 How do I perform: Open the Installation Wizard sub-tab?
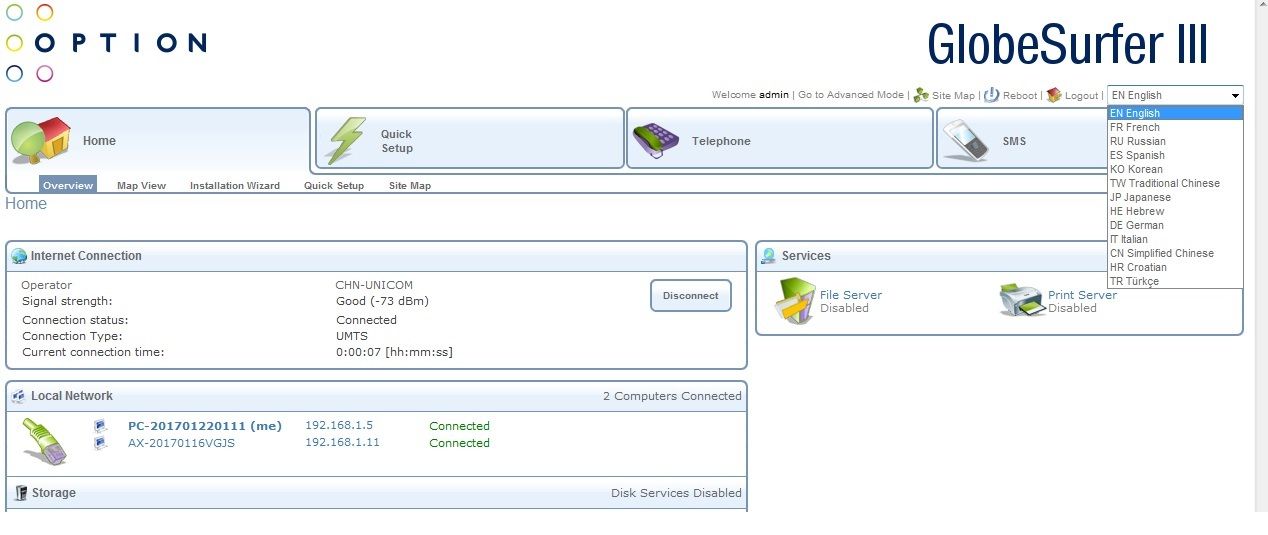point(235,185)
